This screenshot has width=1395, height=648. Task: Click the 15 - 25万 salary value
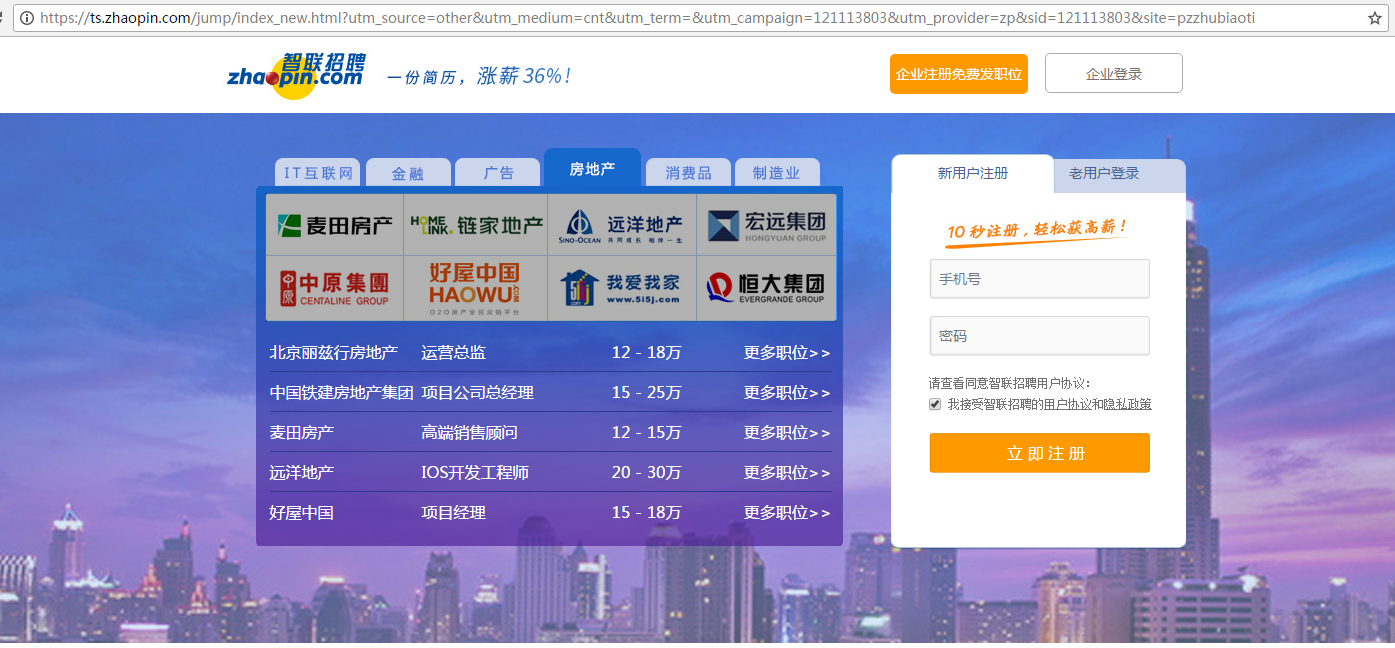pyautogui.click(x=647, y=393)
